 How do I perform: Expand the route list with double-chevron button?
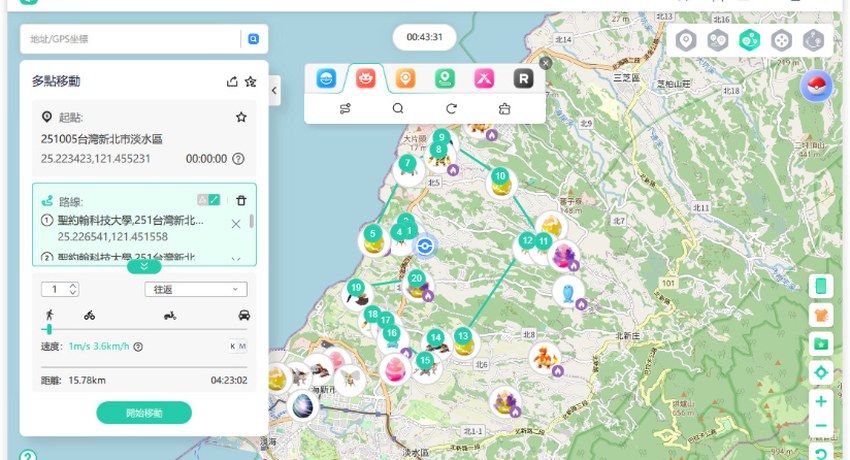point(144,266)
